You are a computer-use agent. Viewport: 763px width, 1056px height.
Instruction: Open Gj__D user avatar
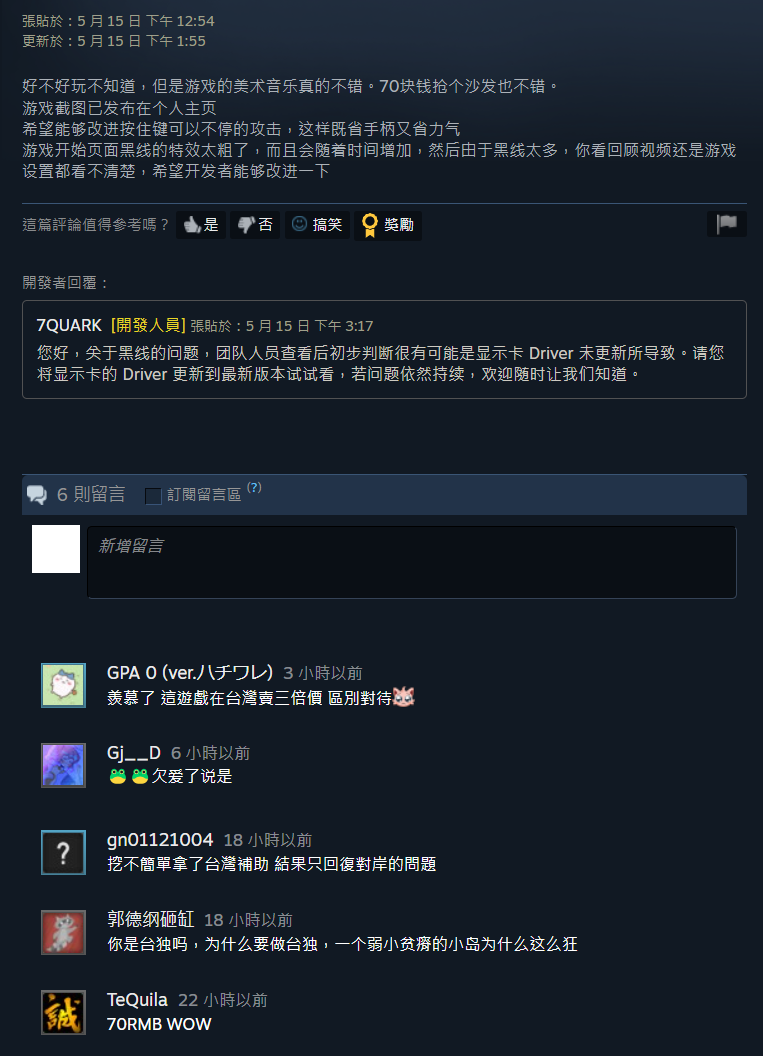63,765
